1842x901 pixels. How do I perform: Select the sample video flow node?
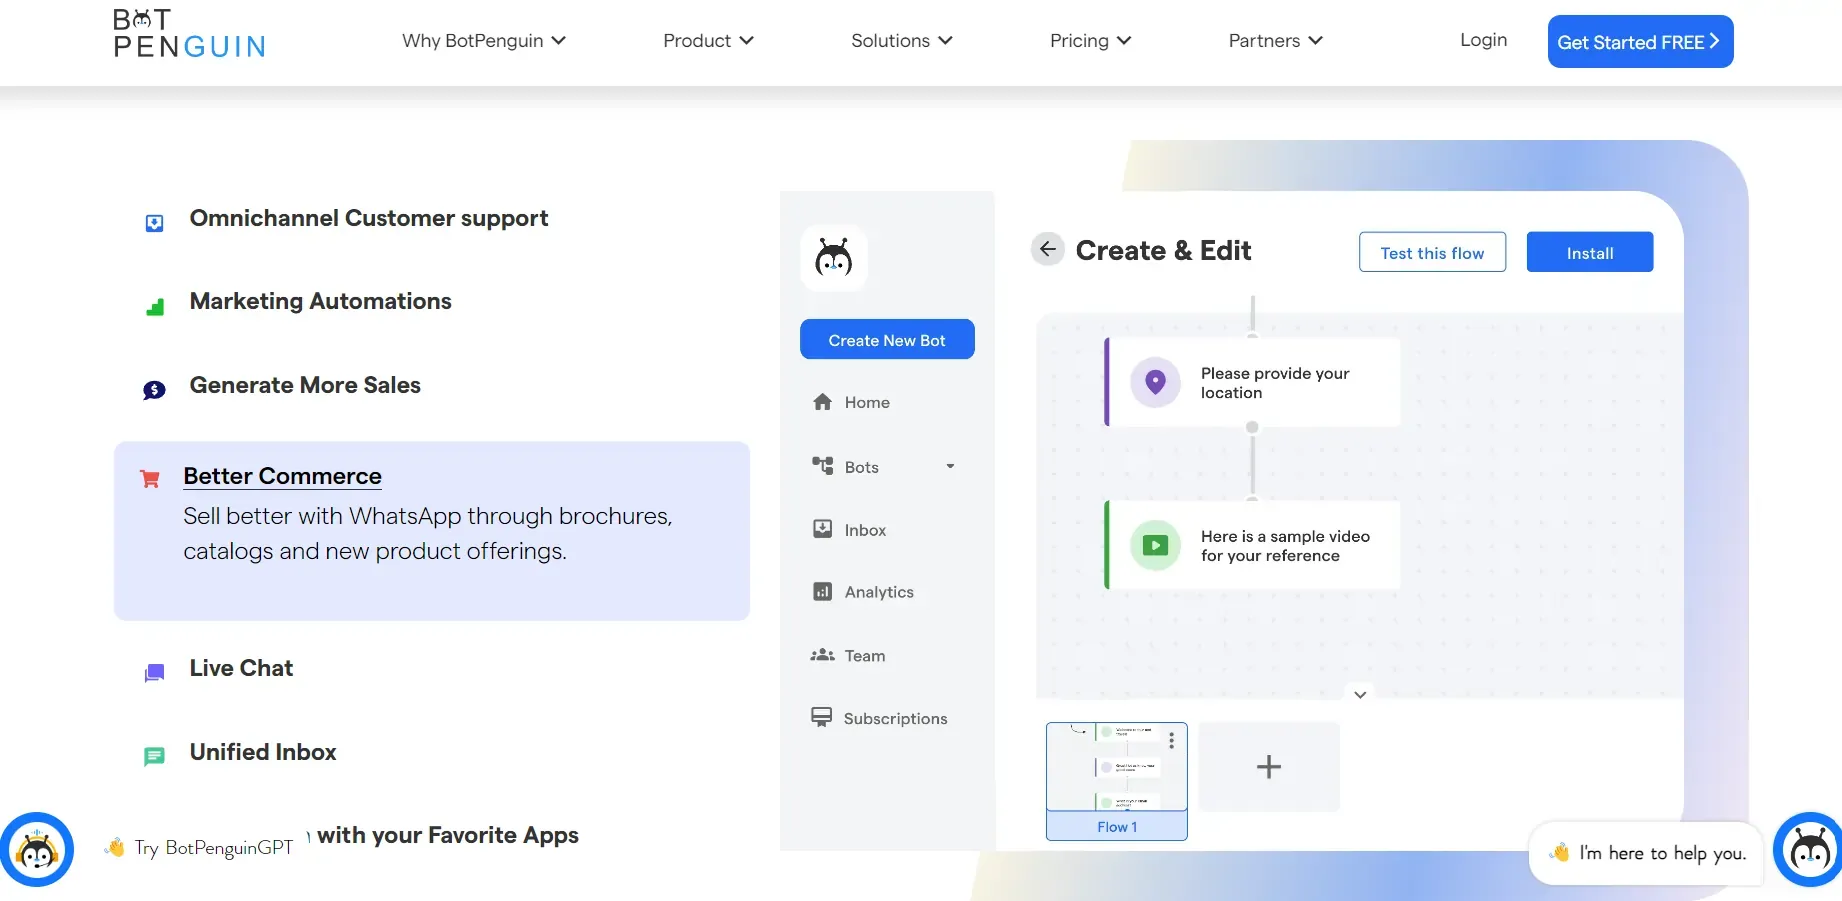click(x=1253, y=545)
